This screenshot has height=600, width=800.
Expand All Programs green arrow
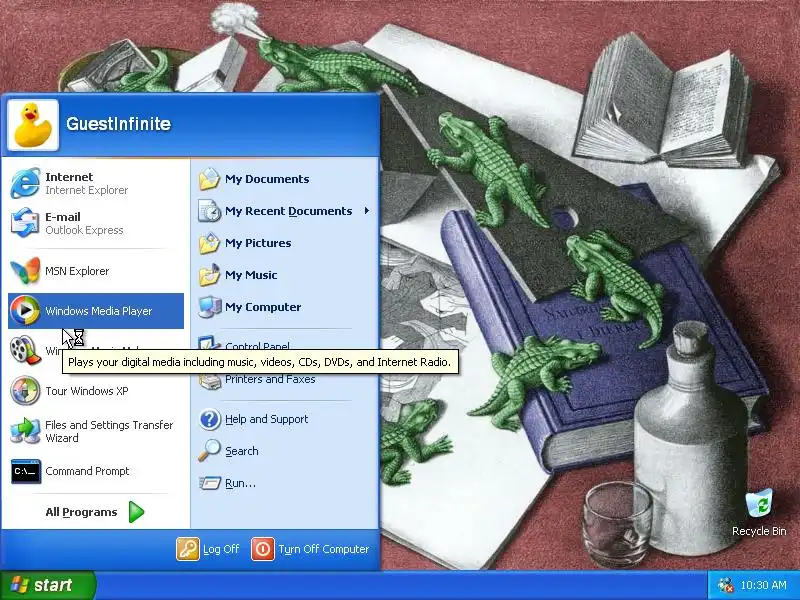(x=136, y=512)
